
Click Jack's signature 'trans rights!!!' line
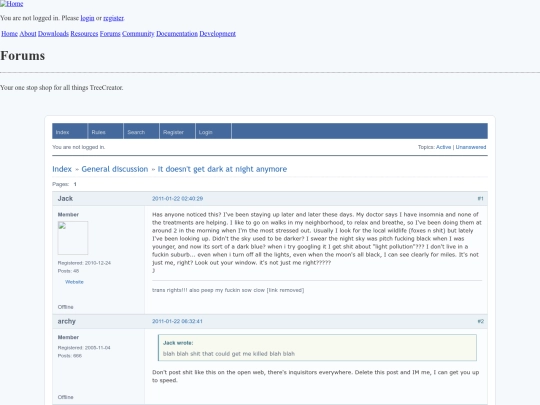click(228, 290)
